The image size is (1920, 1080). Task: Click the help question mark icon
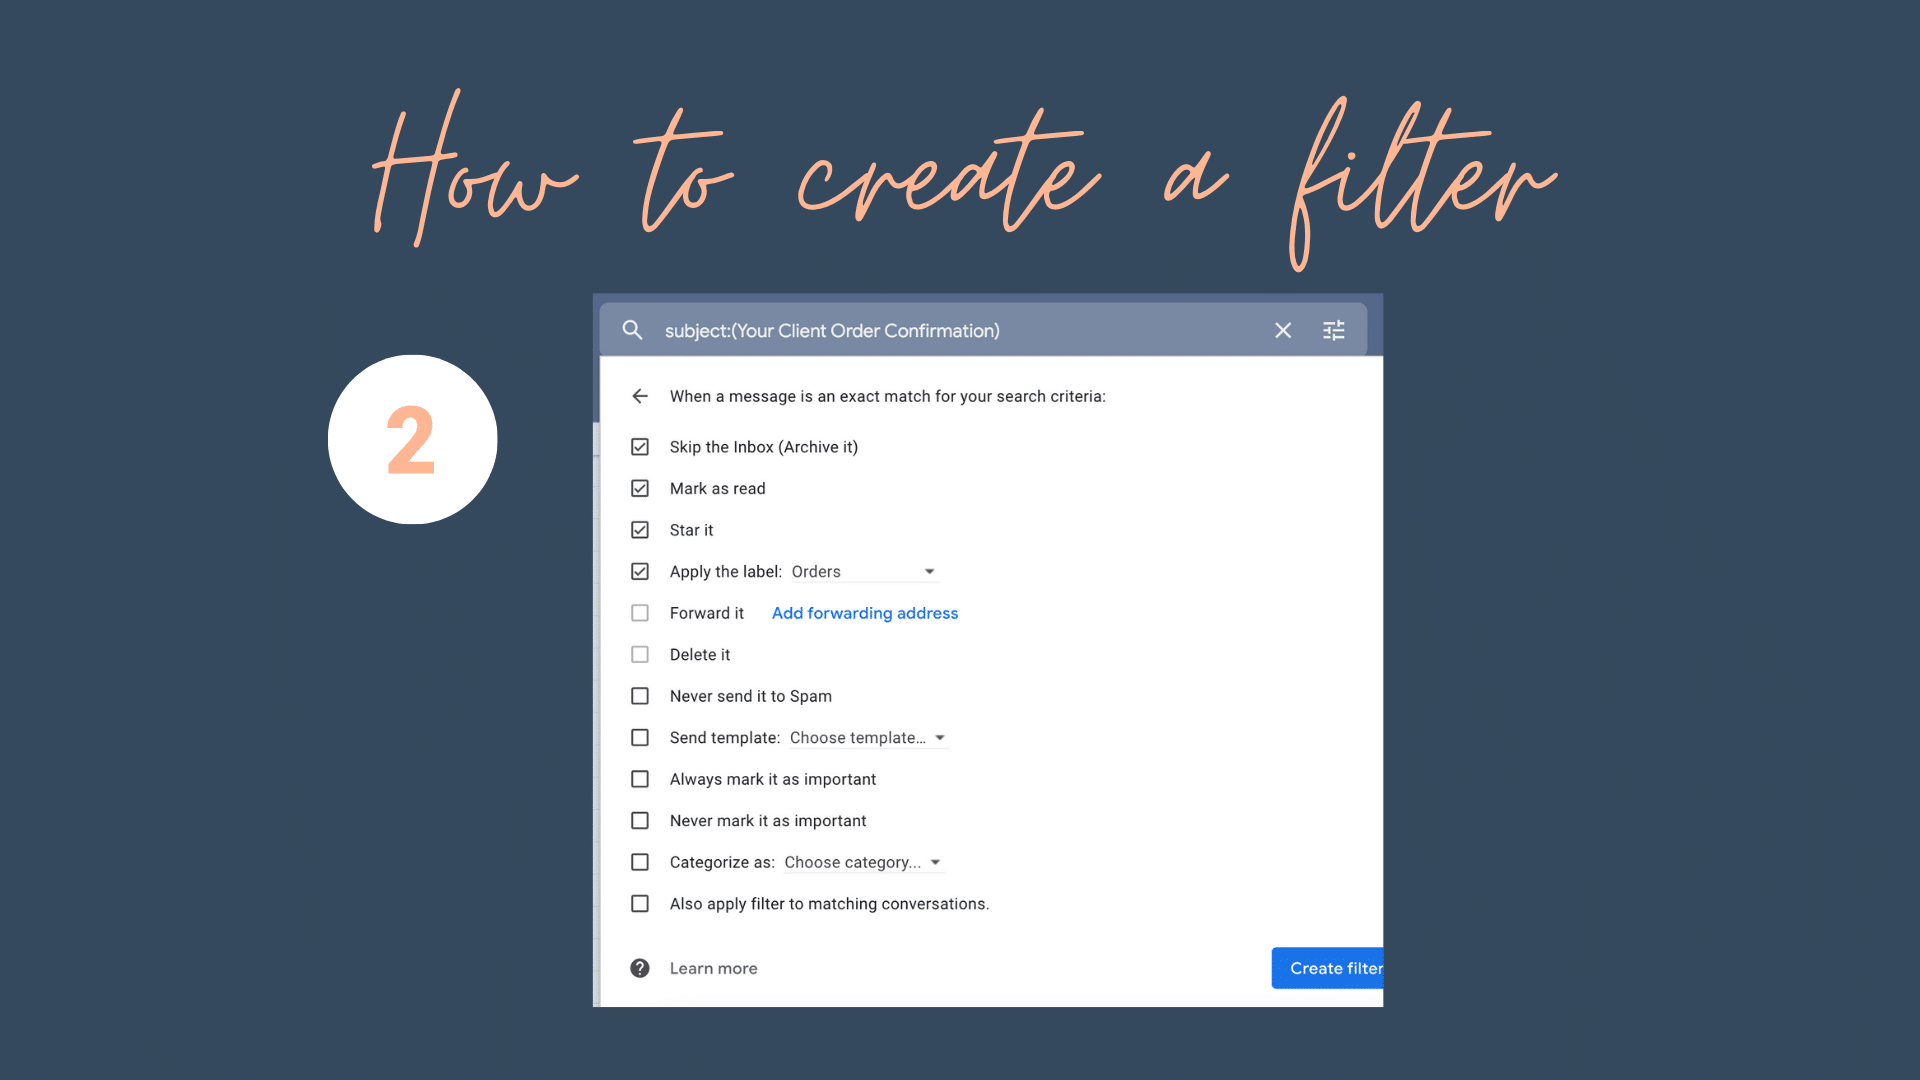point(640,968)
